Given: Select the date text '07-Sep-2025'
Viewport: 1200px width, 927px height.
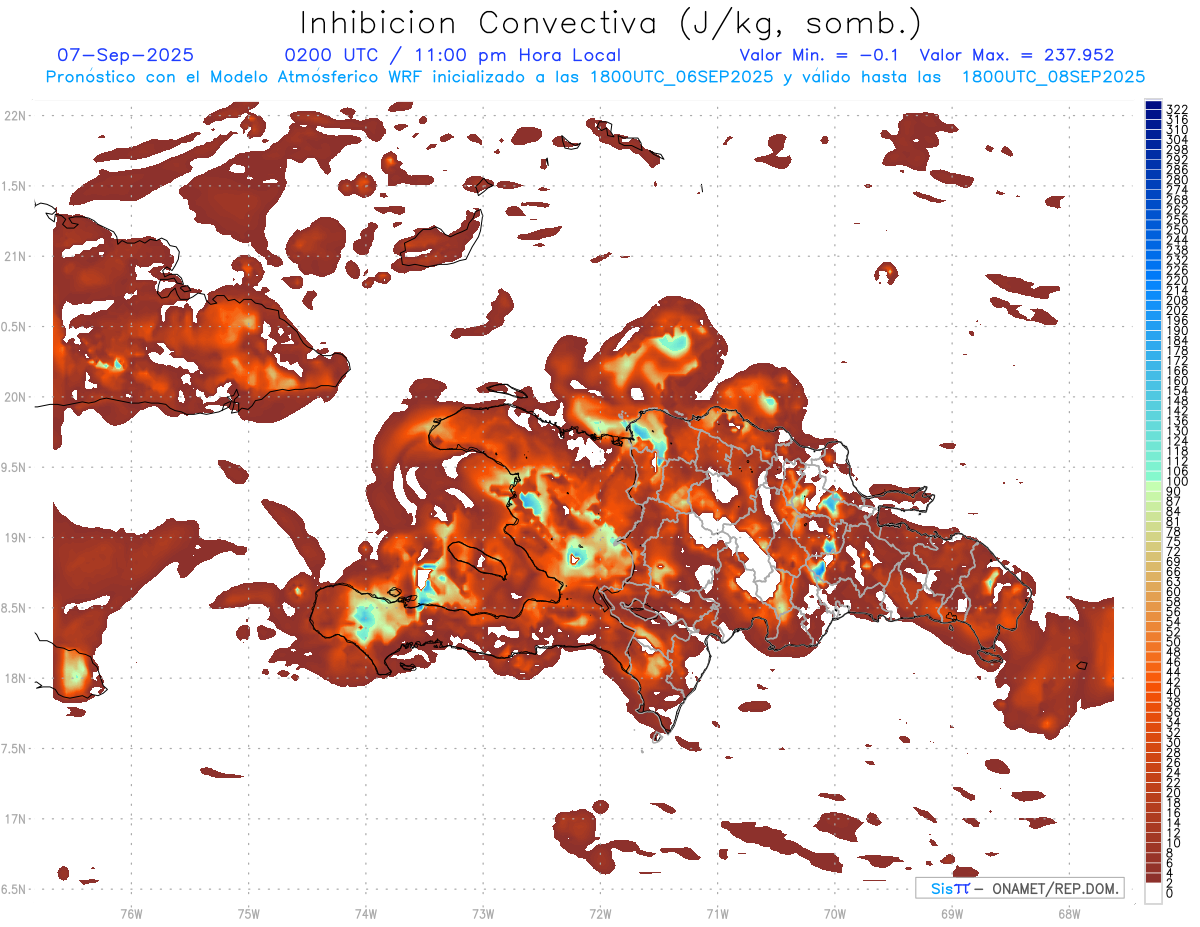Looking at the screenshot, I should coord(126,56).
